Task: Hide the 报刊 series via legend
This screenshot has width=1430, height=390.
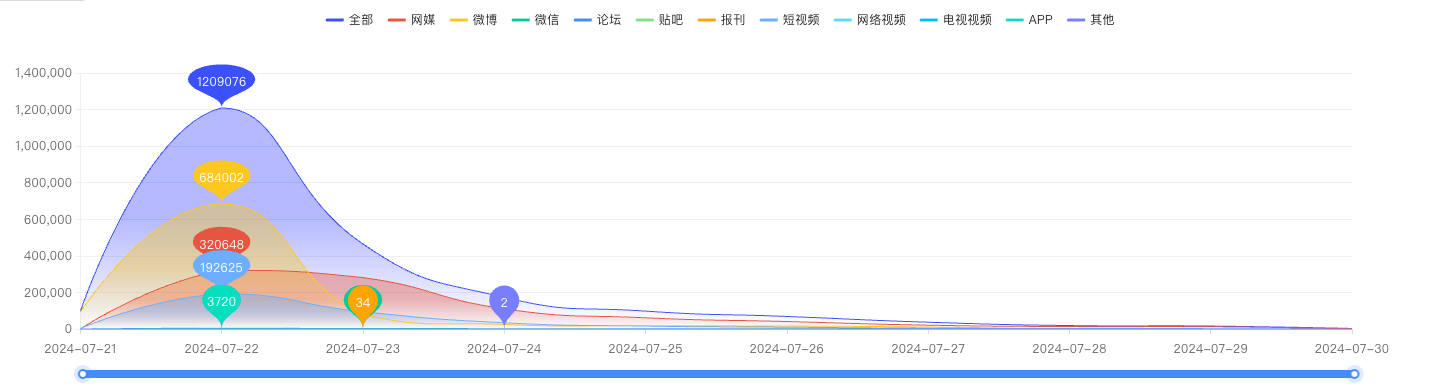Action: pyautogui.click(x=721, y=20)
